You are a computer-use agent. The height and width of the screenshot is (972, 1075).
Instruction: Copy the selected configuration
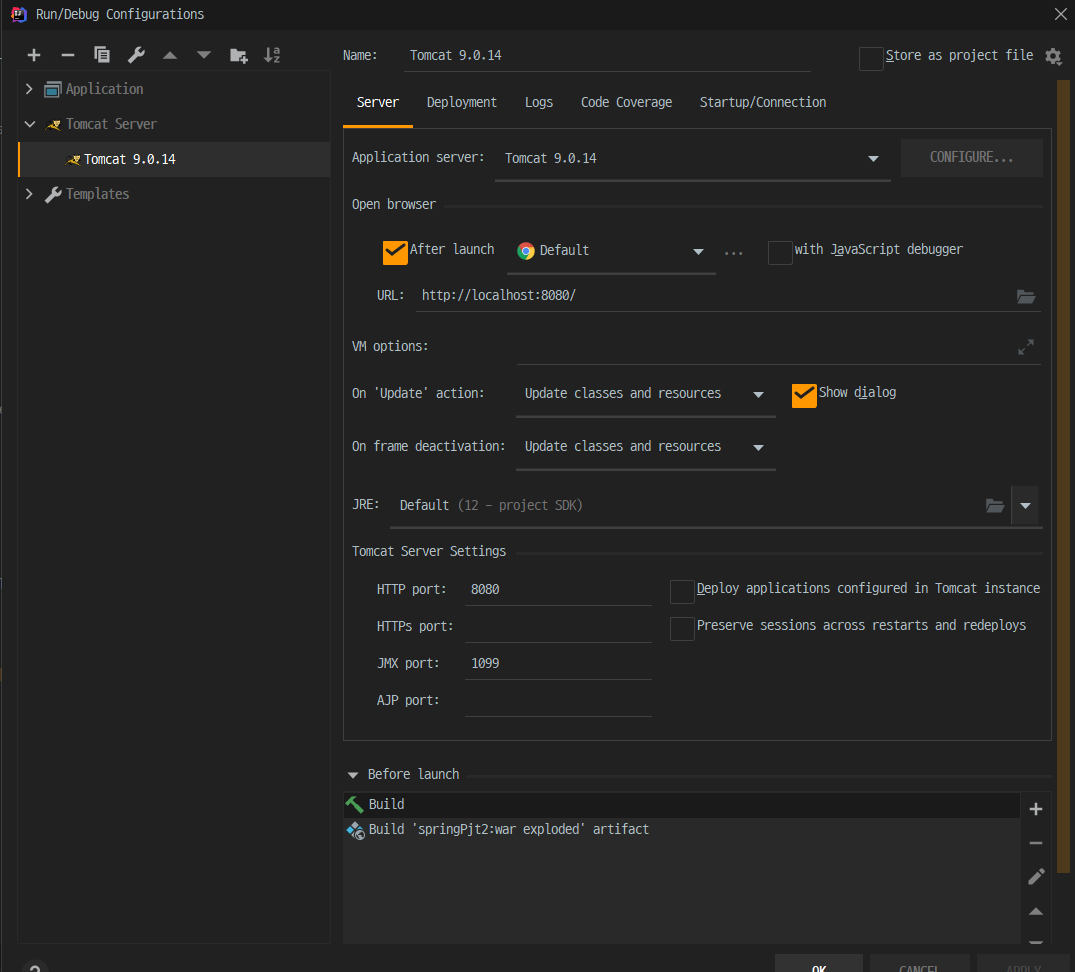[102, 56]
